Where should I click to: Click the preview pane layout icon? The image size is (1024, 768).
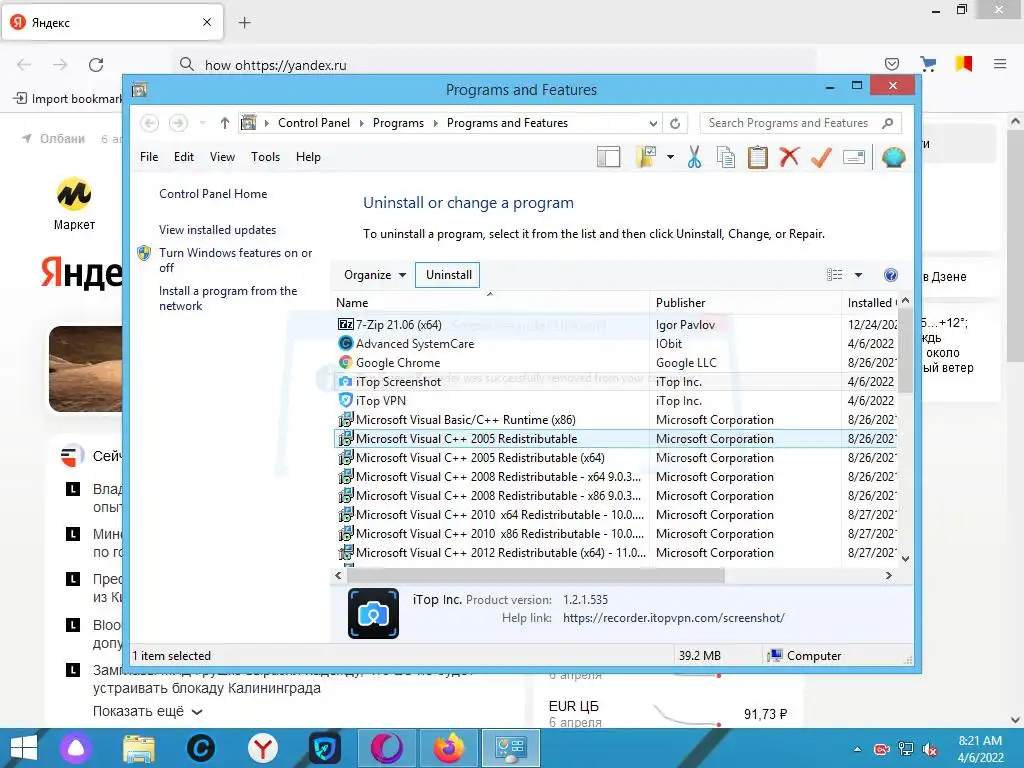click(608, 157)
